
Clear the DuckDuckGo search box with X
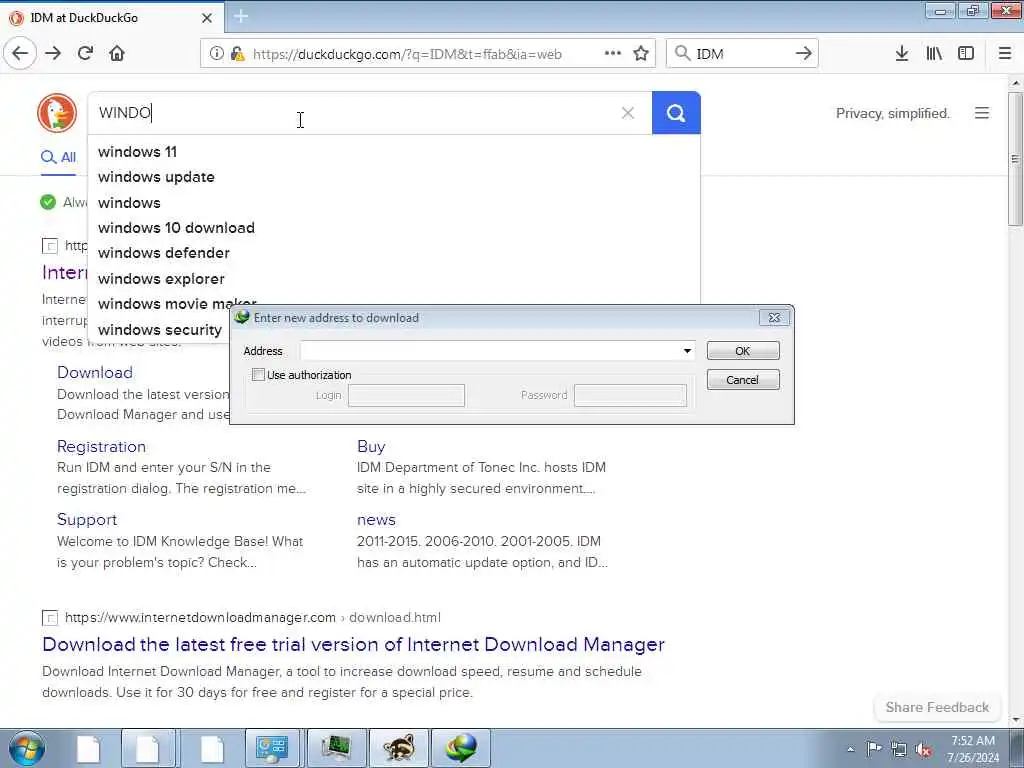tap(628, 113)
